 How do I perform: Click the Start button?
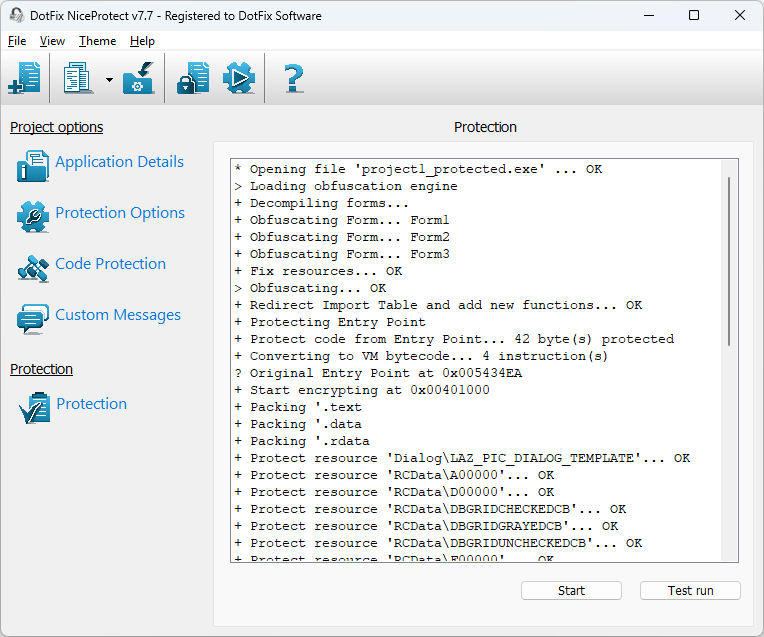571,591
